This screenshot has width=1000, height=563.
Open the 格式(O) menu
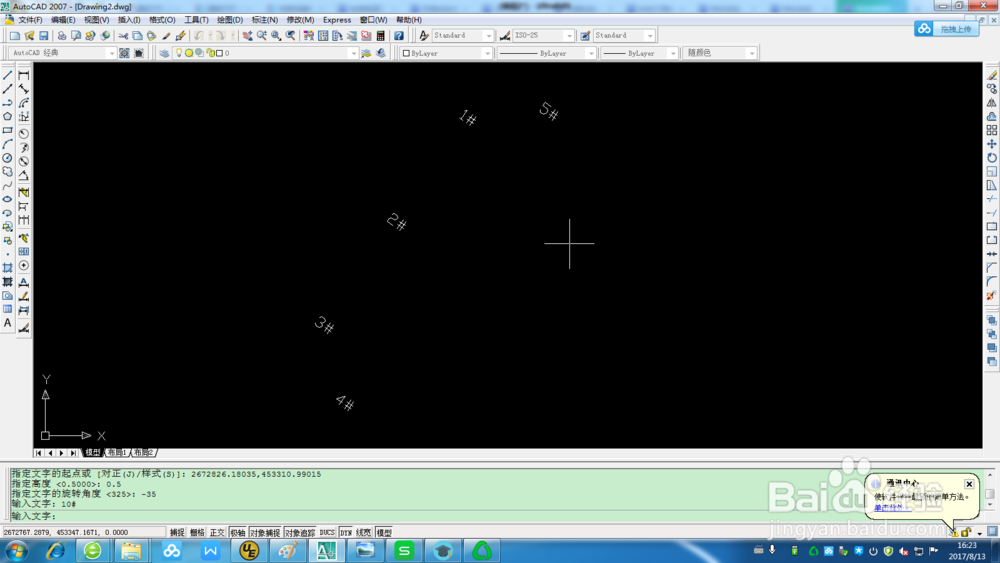[x=162, y=20]
